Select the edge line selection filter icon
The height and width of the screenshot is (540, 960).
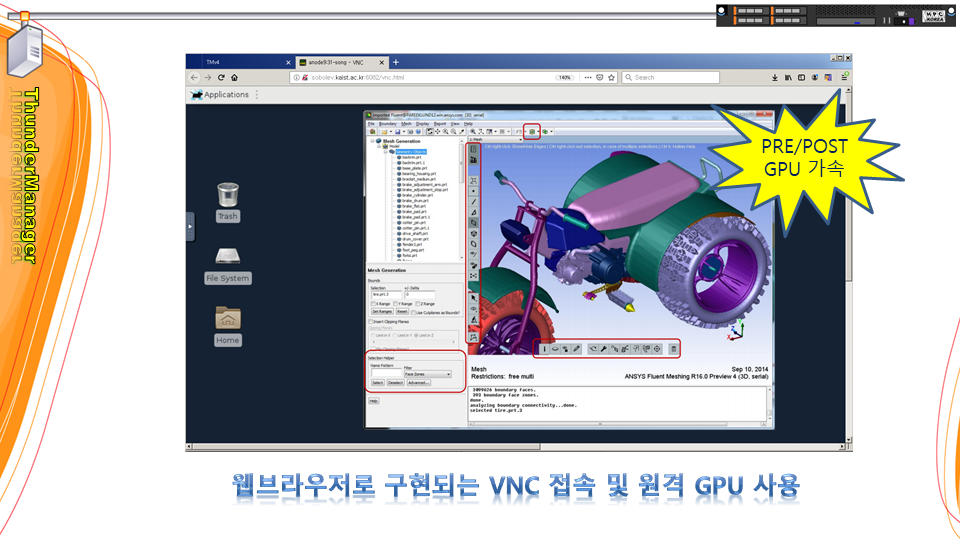473,202
